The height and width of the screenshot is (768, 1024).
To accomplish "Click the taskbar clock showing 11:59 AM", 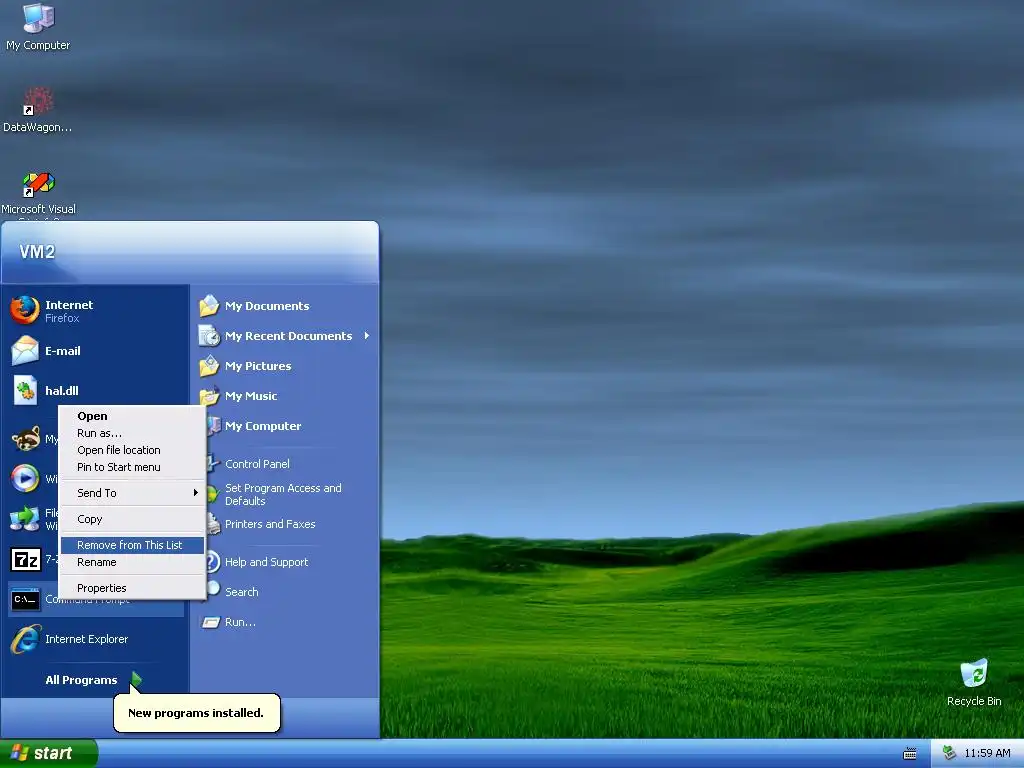I will point(987,753).
